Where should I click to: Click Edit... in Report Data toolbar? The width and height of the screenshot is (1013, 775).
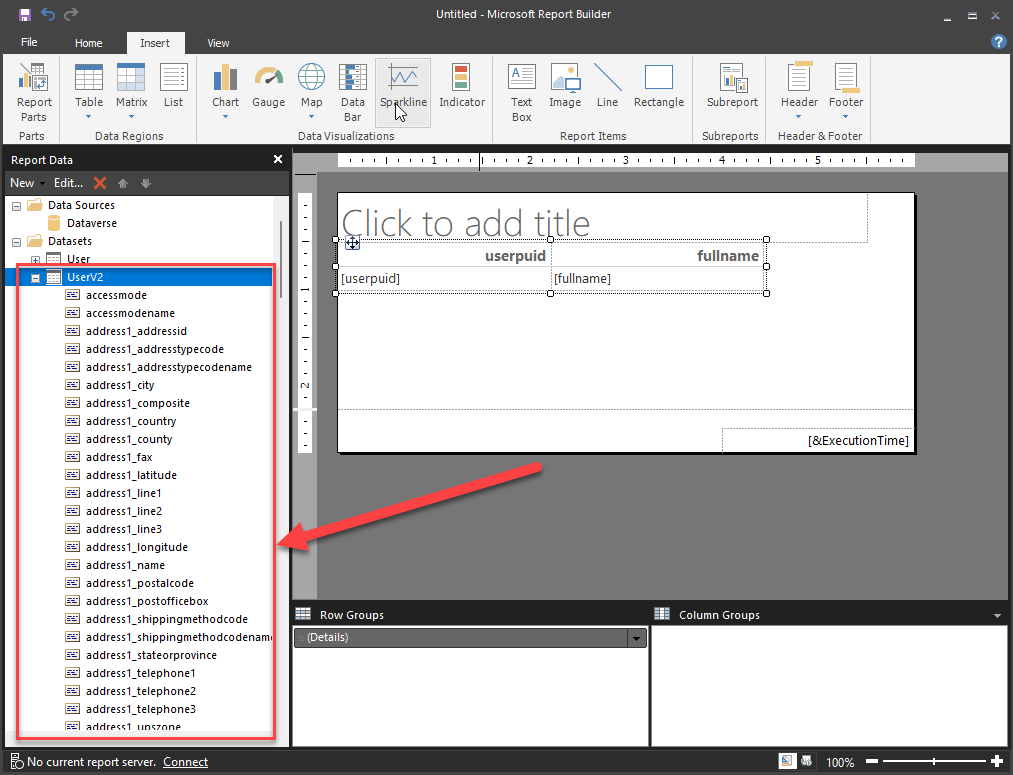[68, 183]
